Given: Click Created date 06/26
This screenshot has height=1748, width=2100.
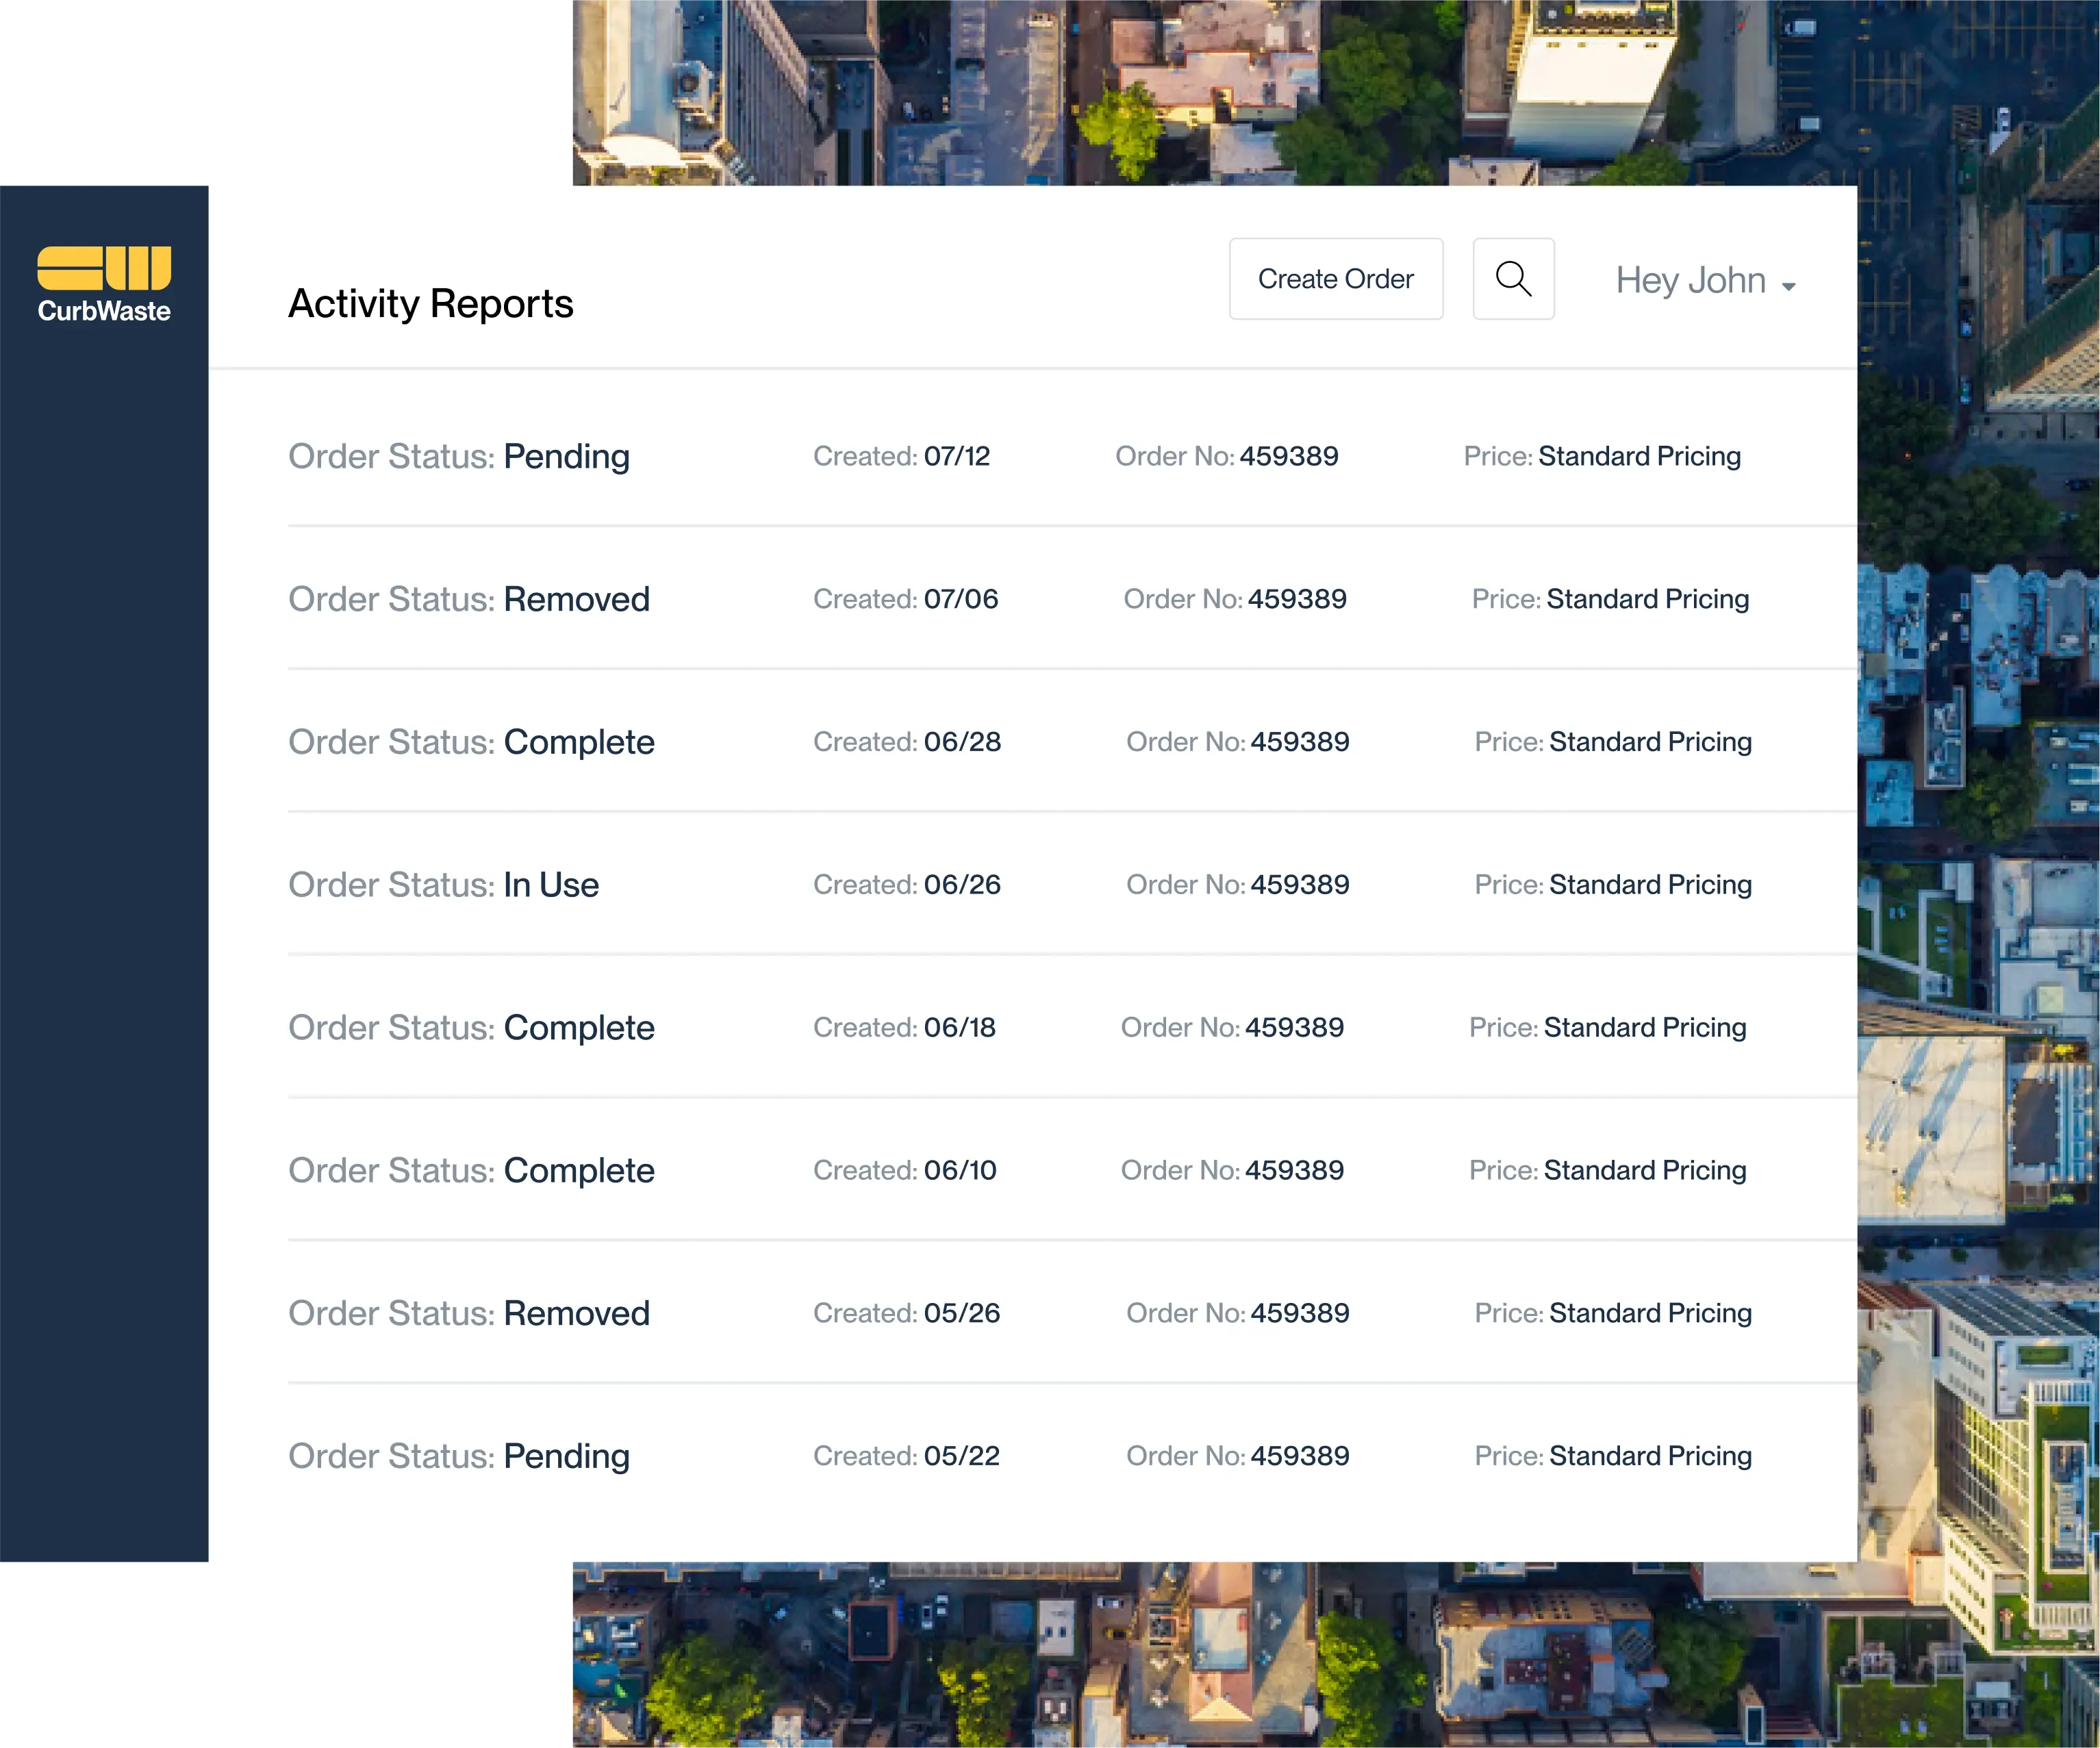Looking at the screenshot, I should 961,885.
